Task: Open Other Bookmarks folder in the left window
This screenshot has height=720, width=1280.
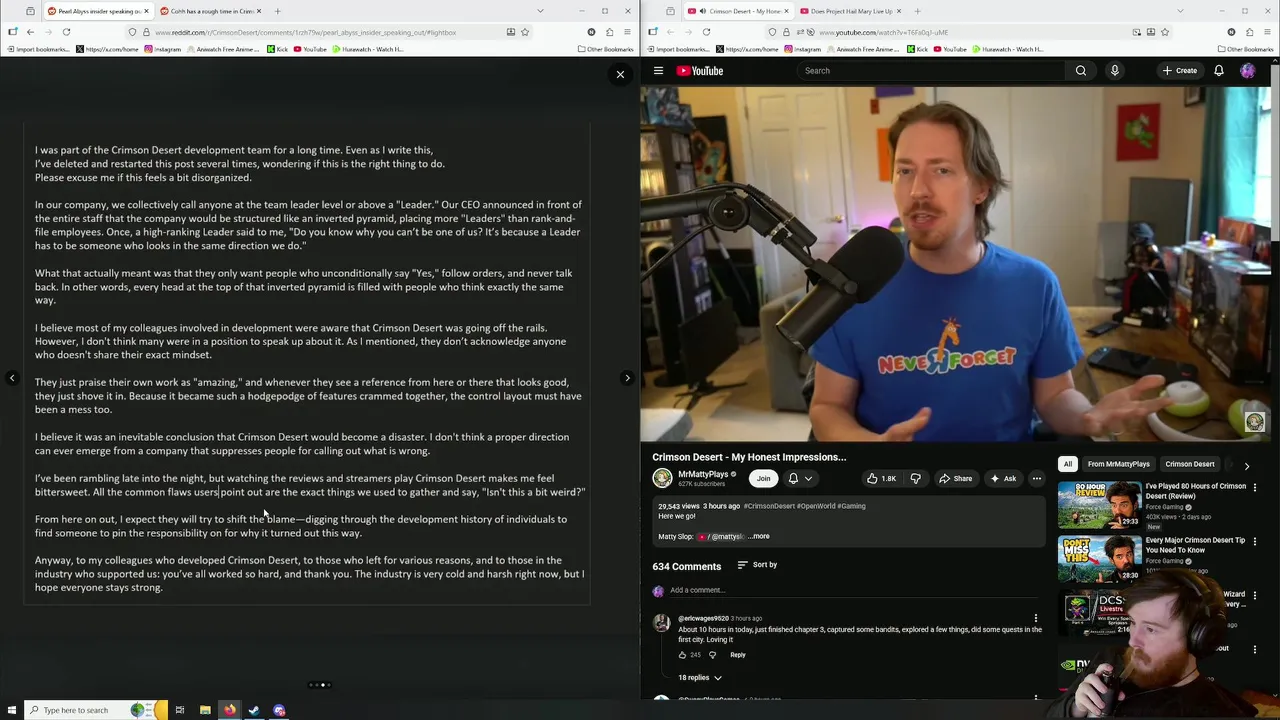Action: click(x=604, y=49)
